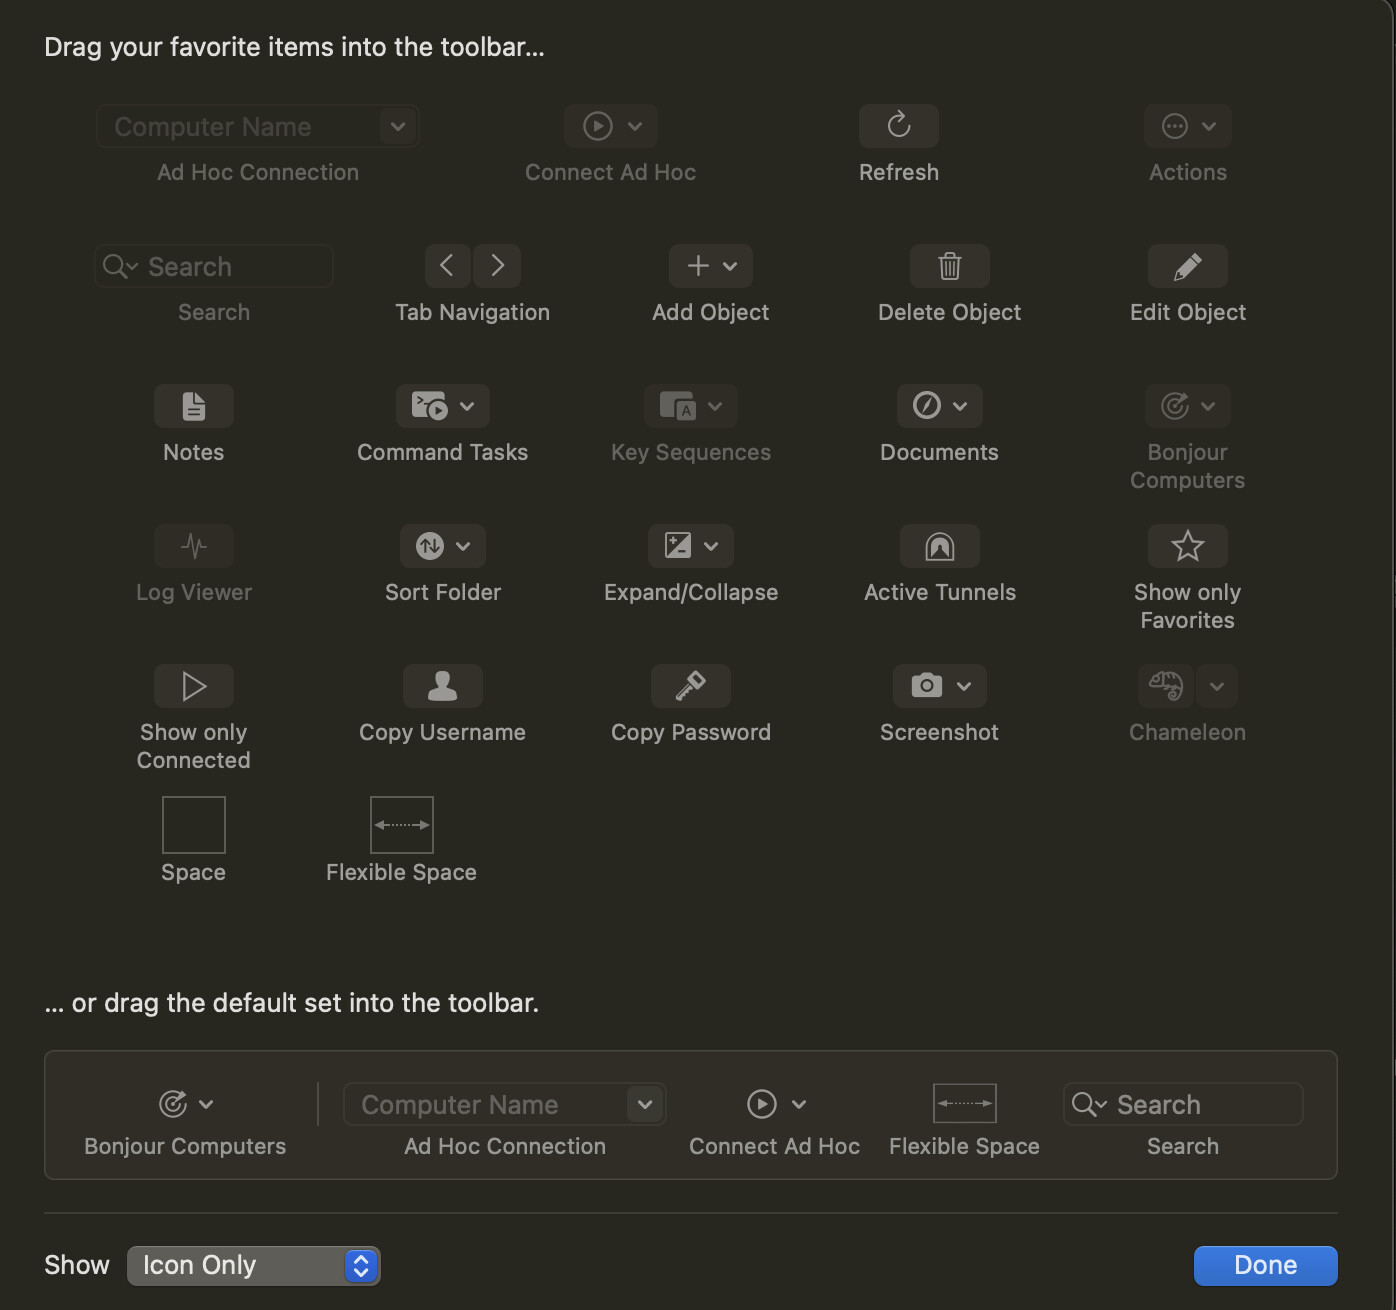Toggle the Show only Connected play icon
This screenshot has width=1396, height=1310.
point(193,686)
